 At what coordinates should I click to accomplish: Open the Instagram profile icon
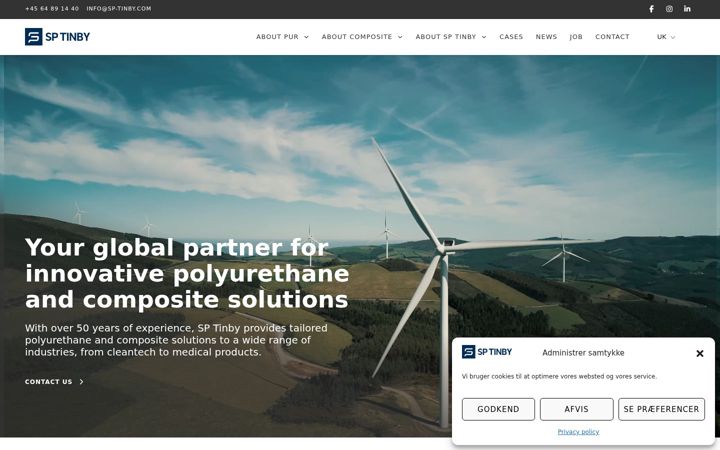pyautogui.click(x=669, y=9)
